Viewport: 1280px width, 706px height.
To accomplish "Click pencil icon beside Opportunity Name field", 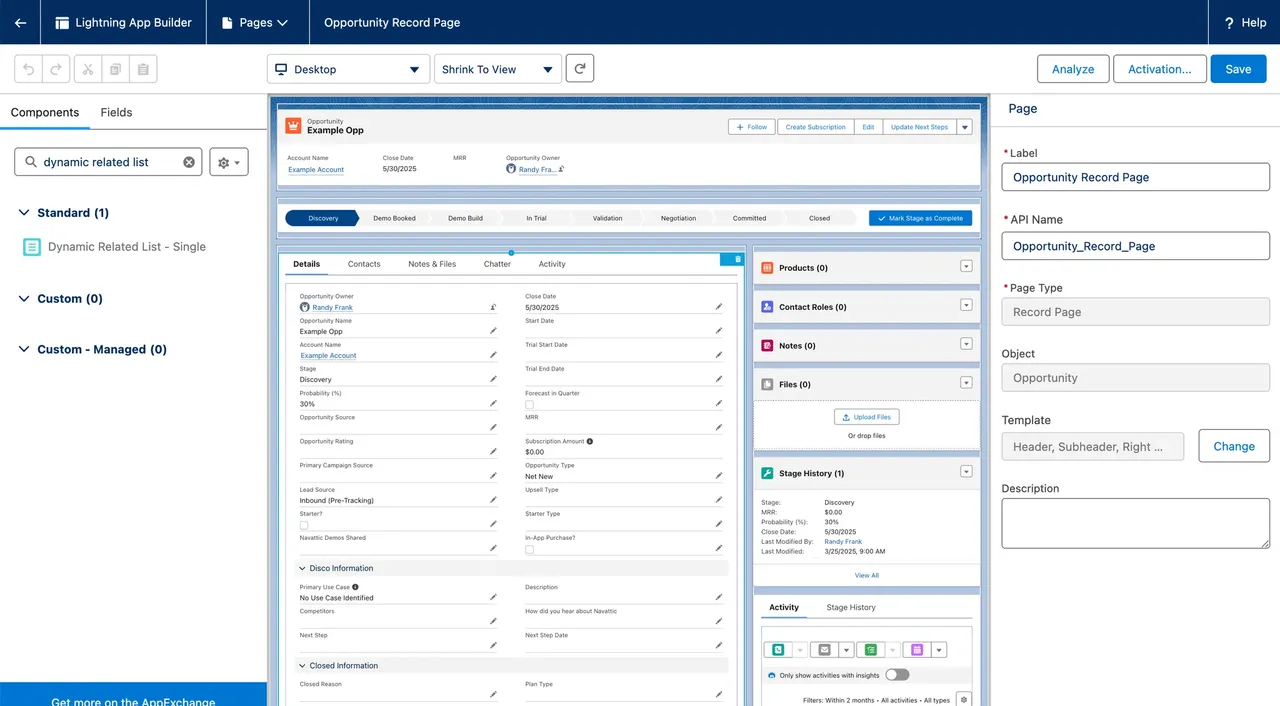I will coord(493,331).
